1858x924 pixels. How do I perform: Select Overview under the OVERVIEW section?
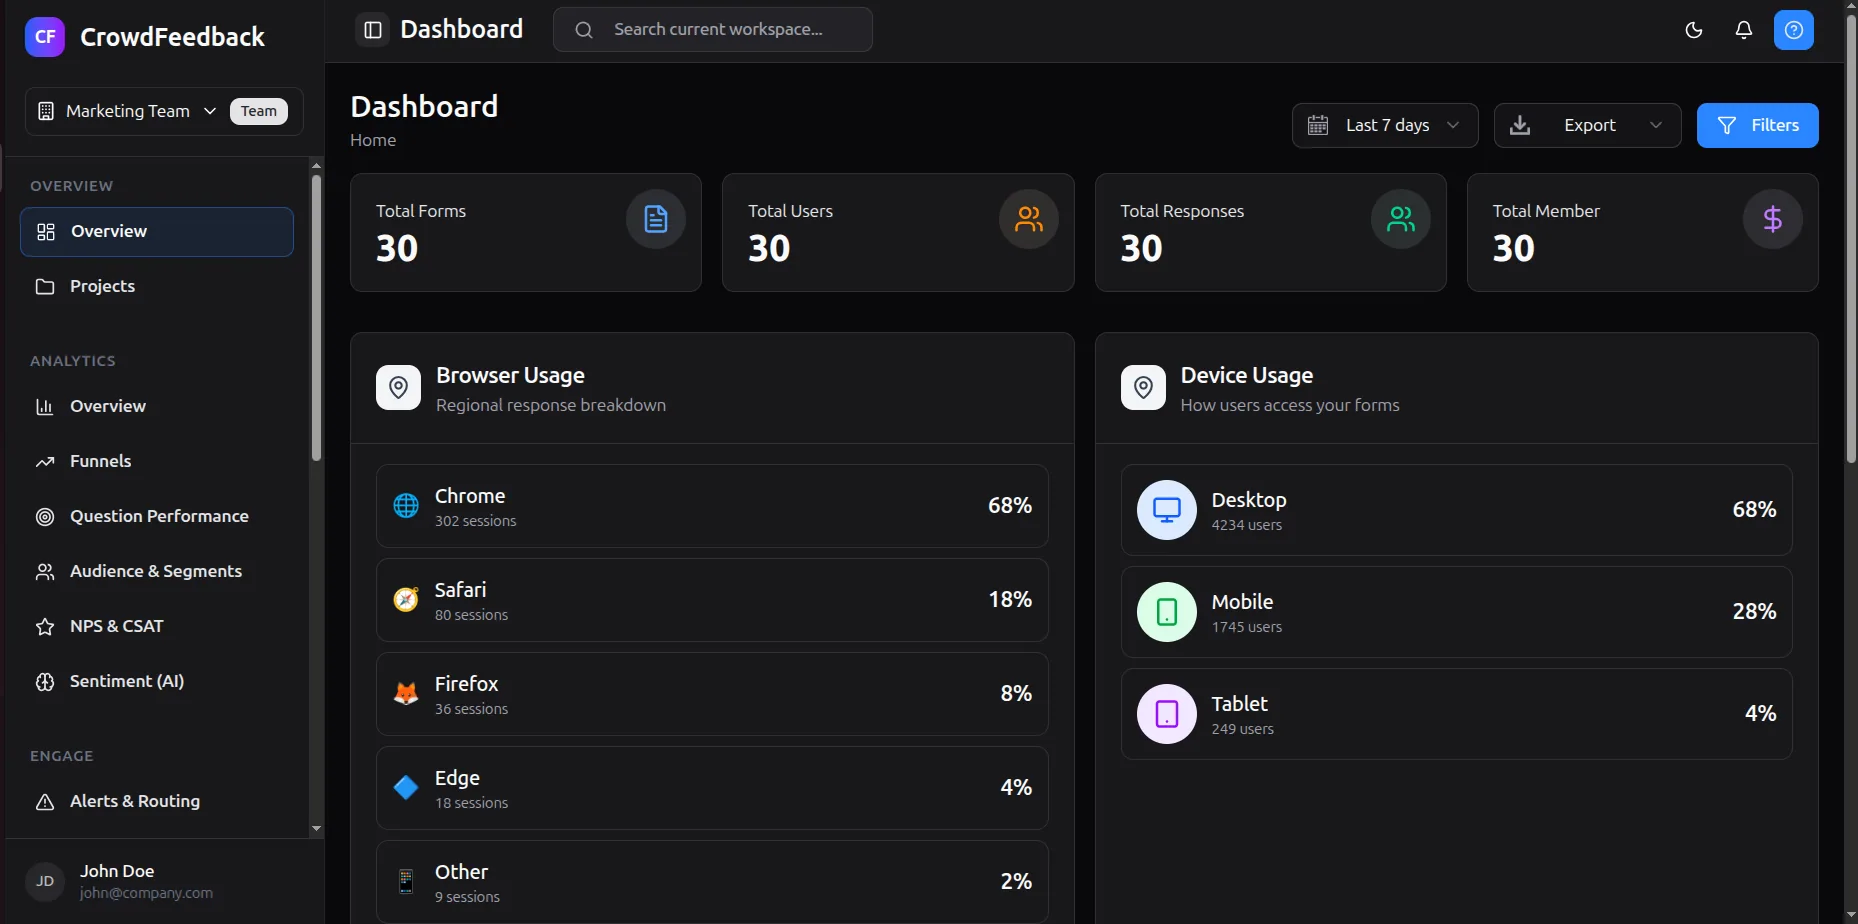(157, 232)
